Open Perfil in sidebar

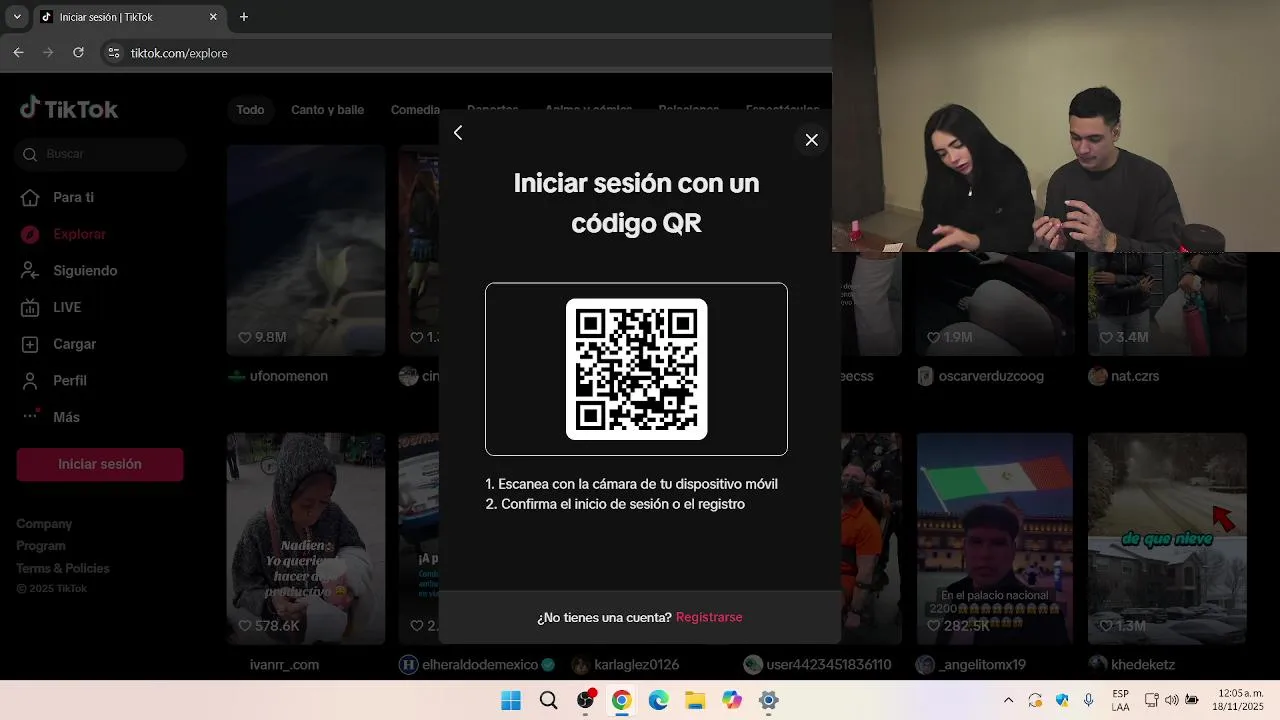(55, 381)
